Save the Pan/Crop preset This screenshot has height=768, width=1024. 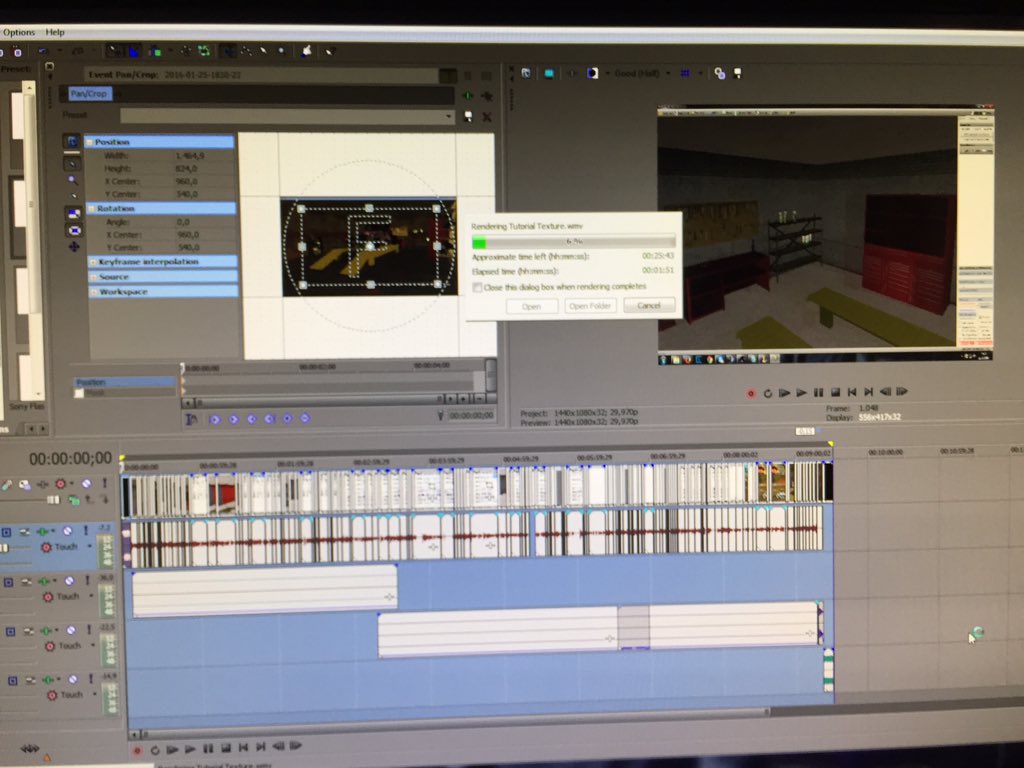coord(468,116)
